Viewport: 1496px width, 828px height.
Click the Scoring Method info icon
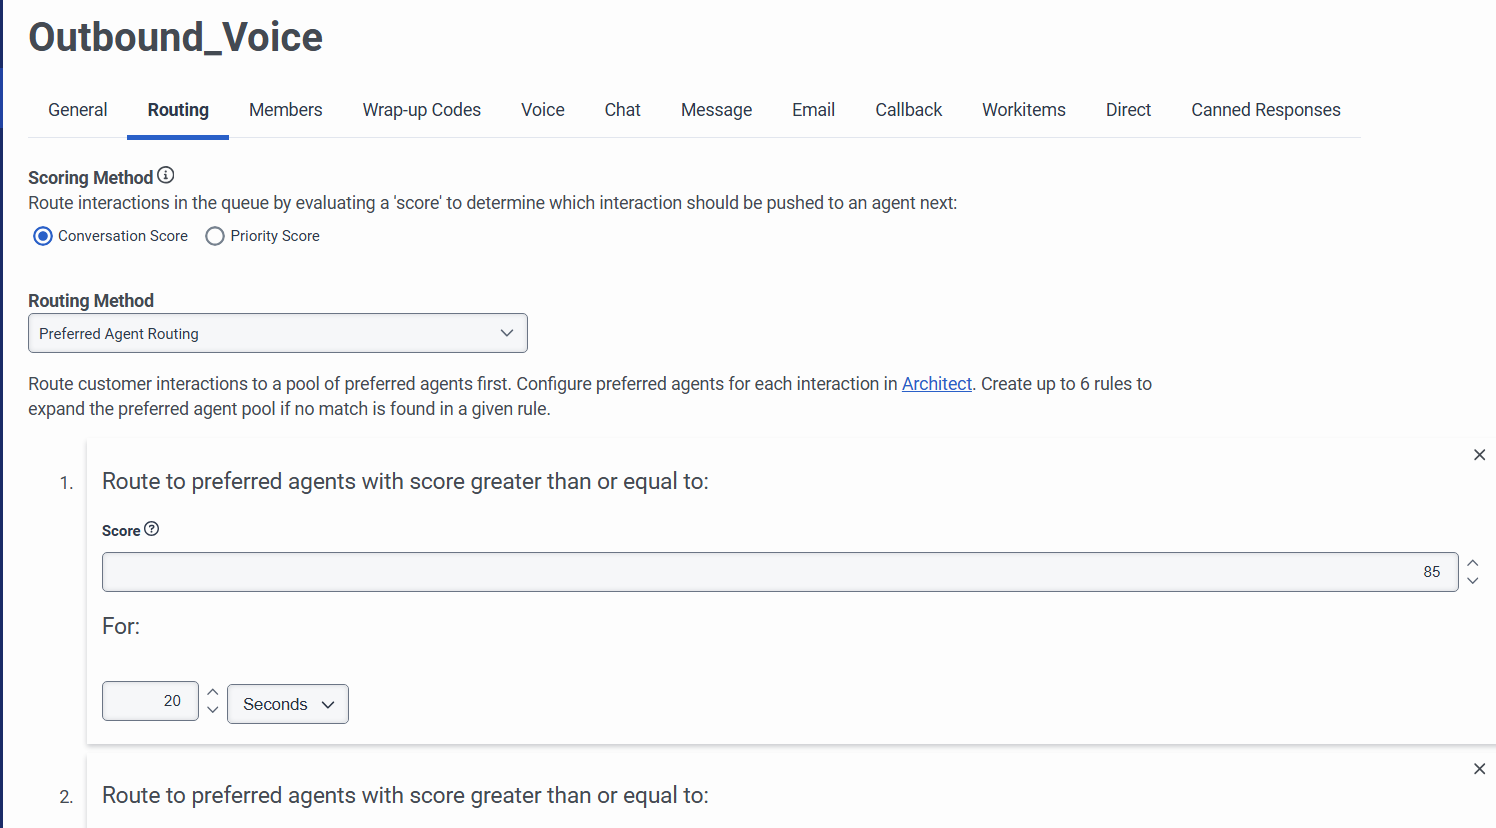click(x=166, y=175)
